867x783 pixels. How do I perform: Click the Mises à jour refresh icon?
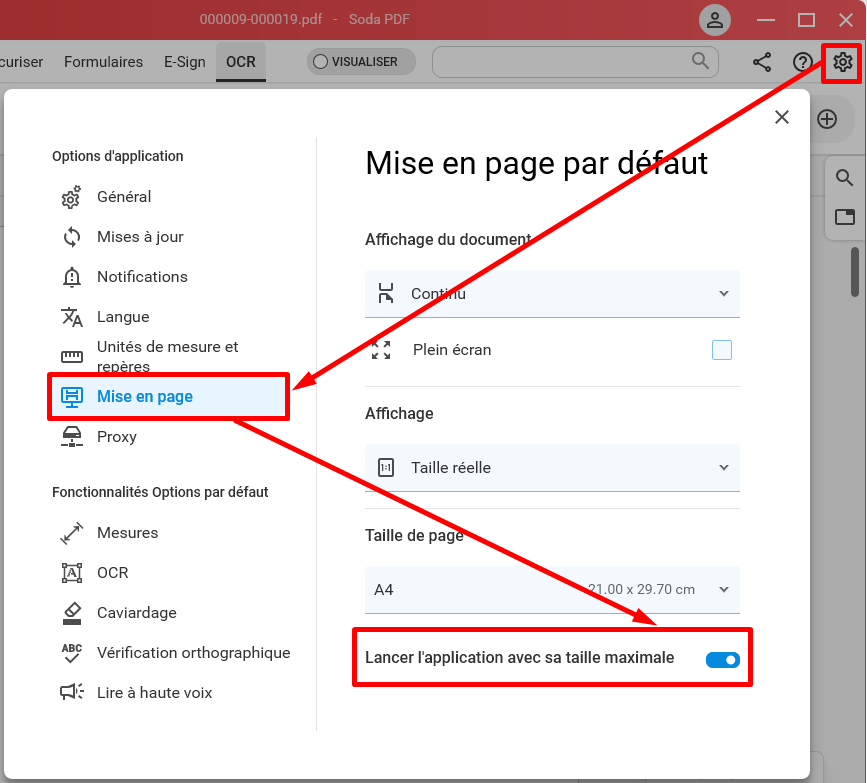point(71,237)
